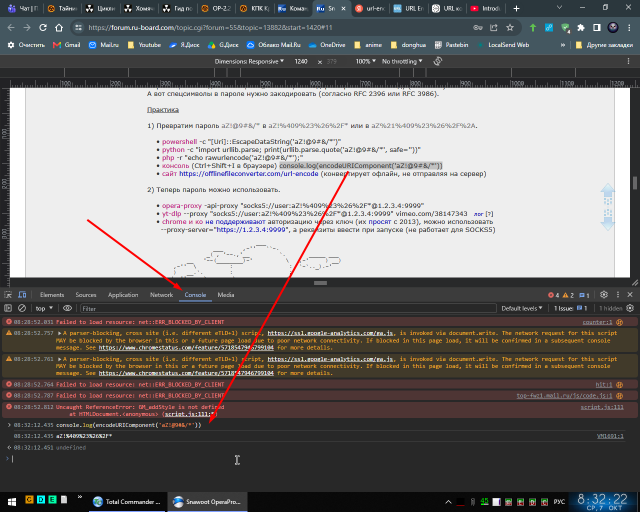Click the rotate device orientation icon
Image resolution: width=640 pixels, height=512 pixels.
(x=438, y=61)
